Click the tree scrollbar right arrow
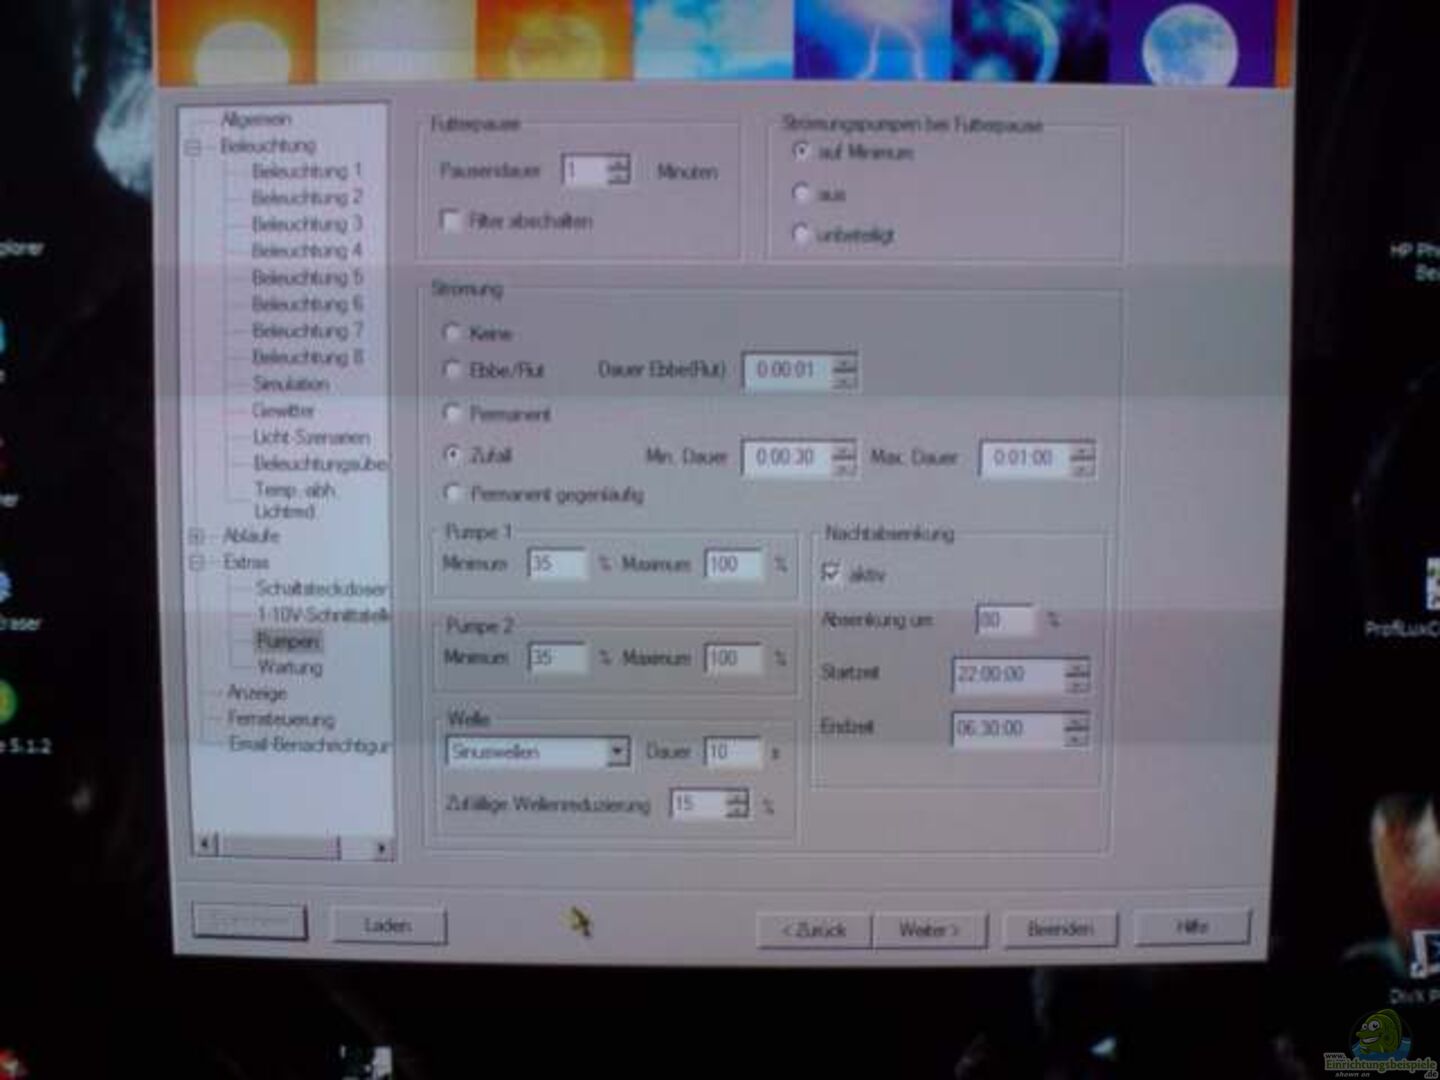The width and height of the screenshot is (1440, 1080). coord(381,848)
